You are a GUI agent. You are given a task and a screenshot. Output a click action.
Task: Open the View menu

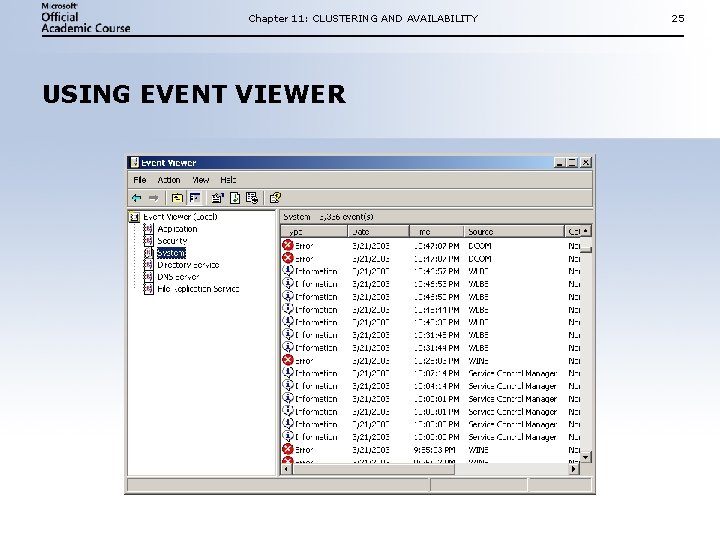tap(201, 180)
